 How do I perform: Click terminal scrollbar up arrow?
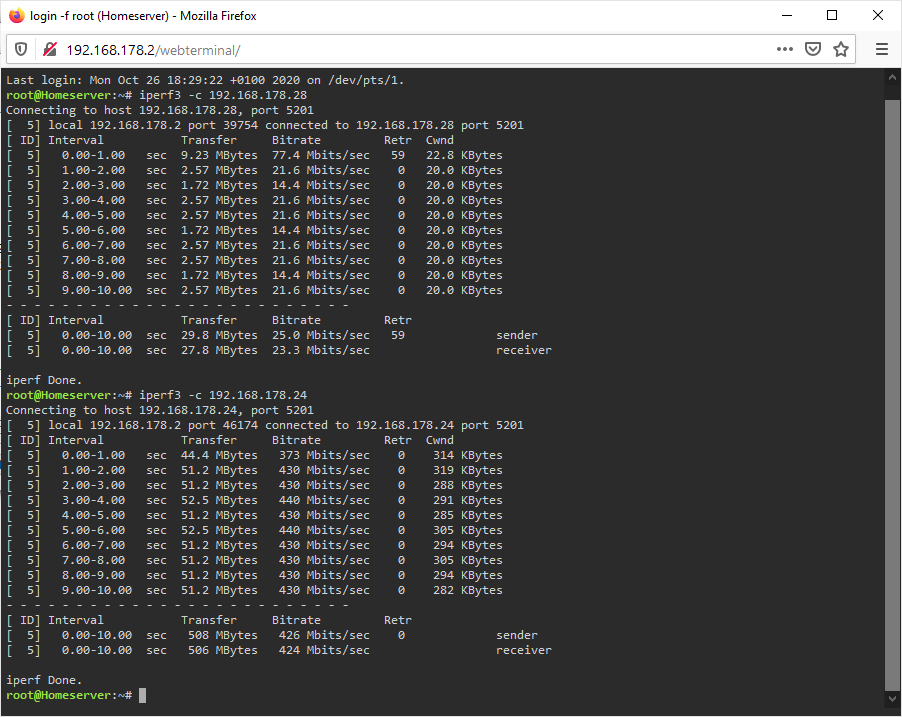(892, 77)
